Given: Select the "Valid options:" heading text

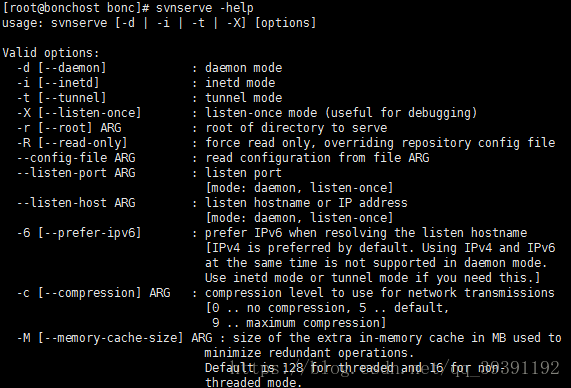Looking at the screenshot, I should tap(51, 53).
